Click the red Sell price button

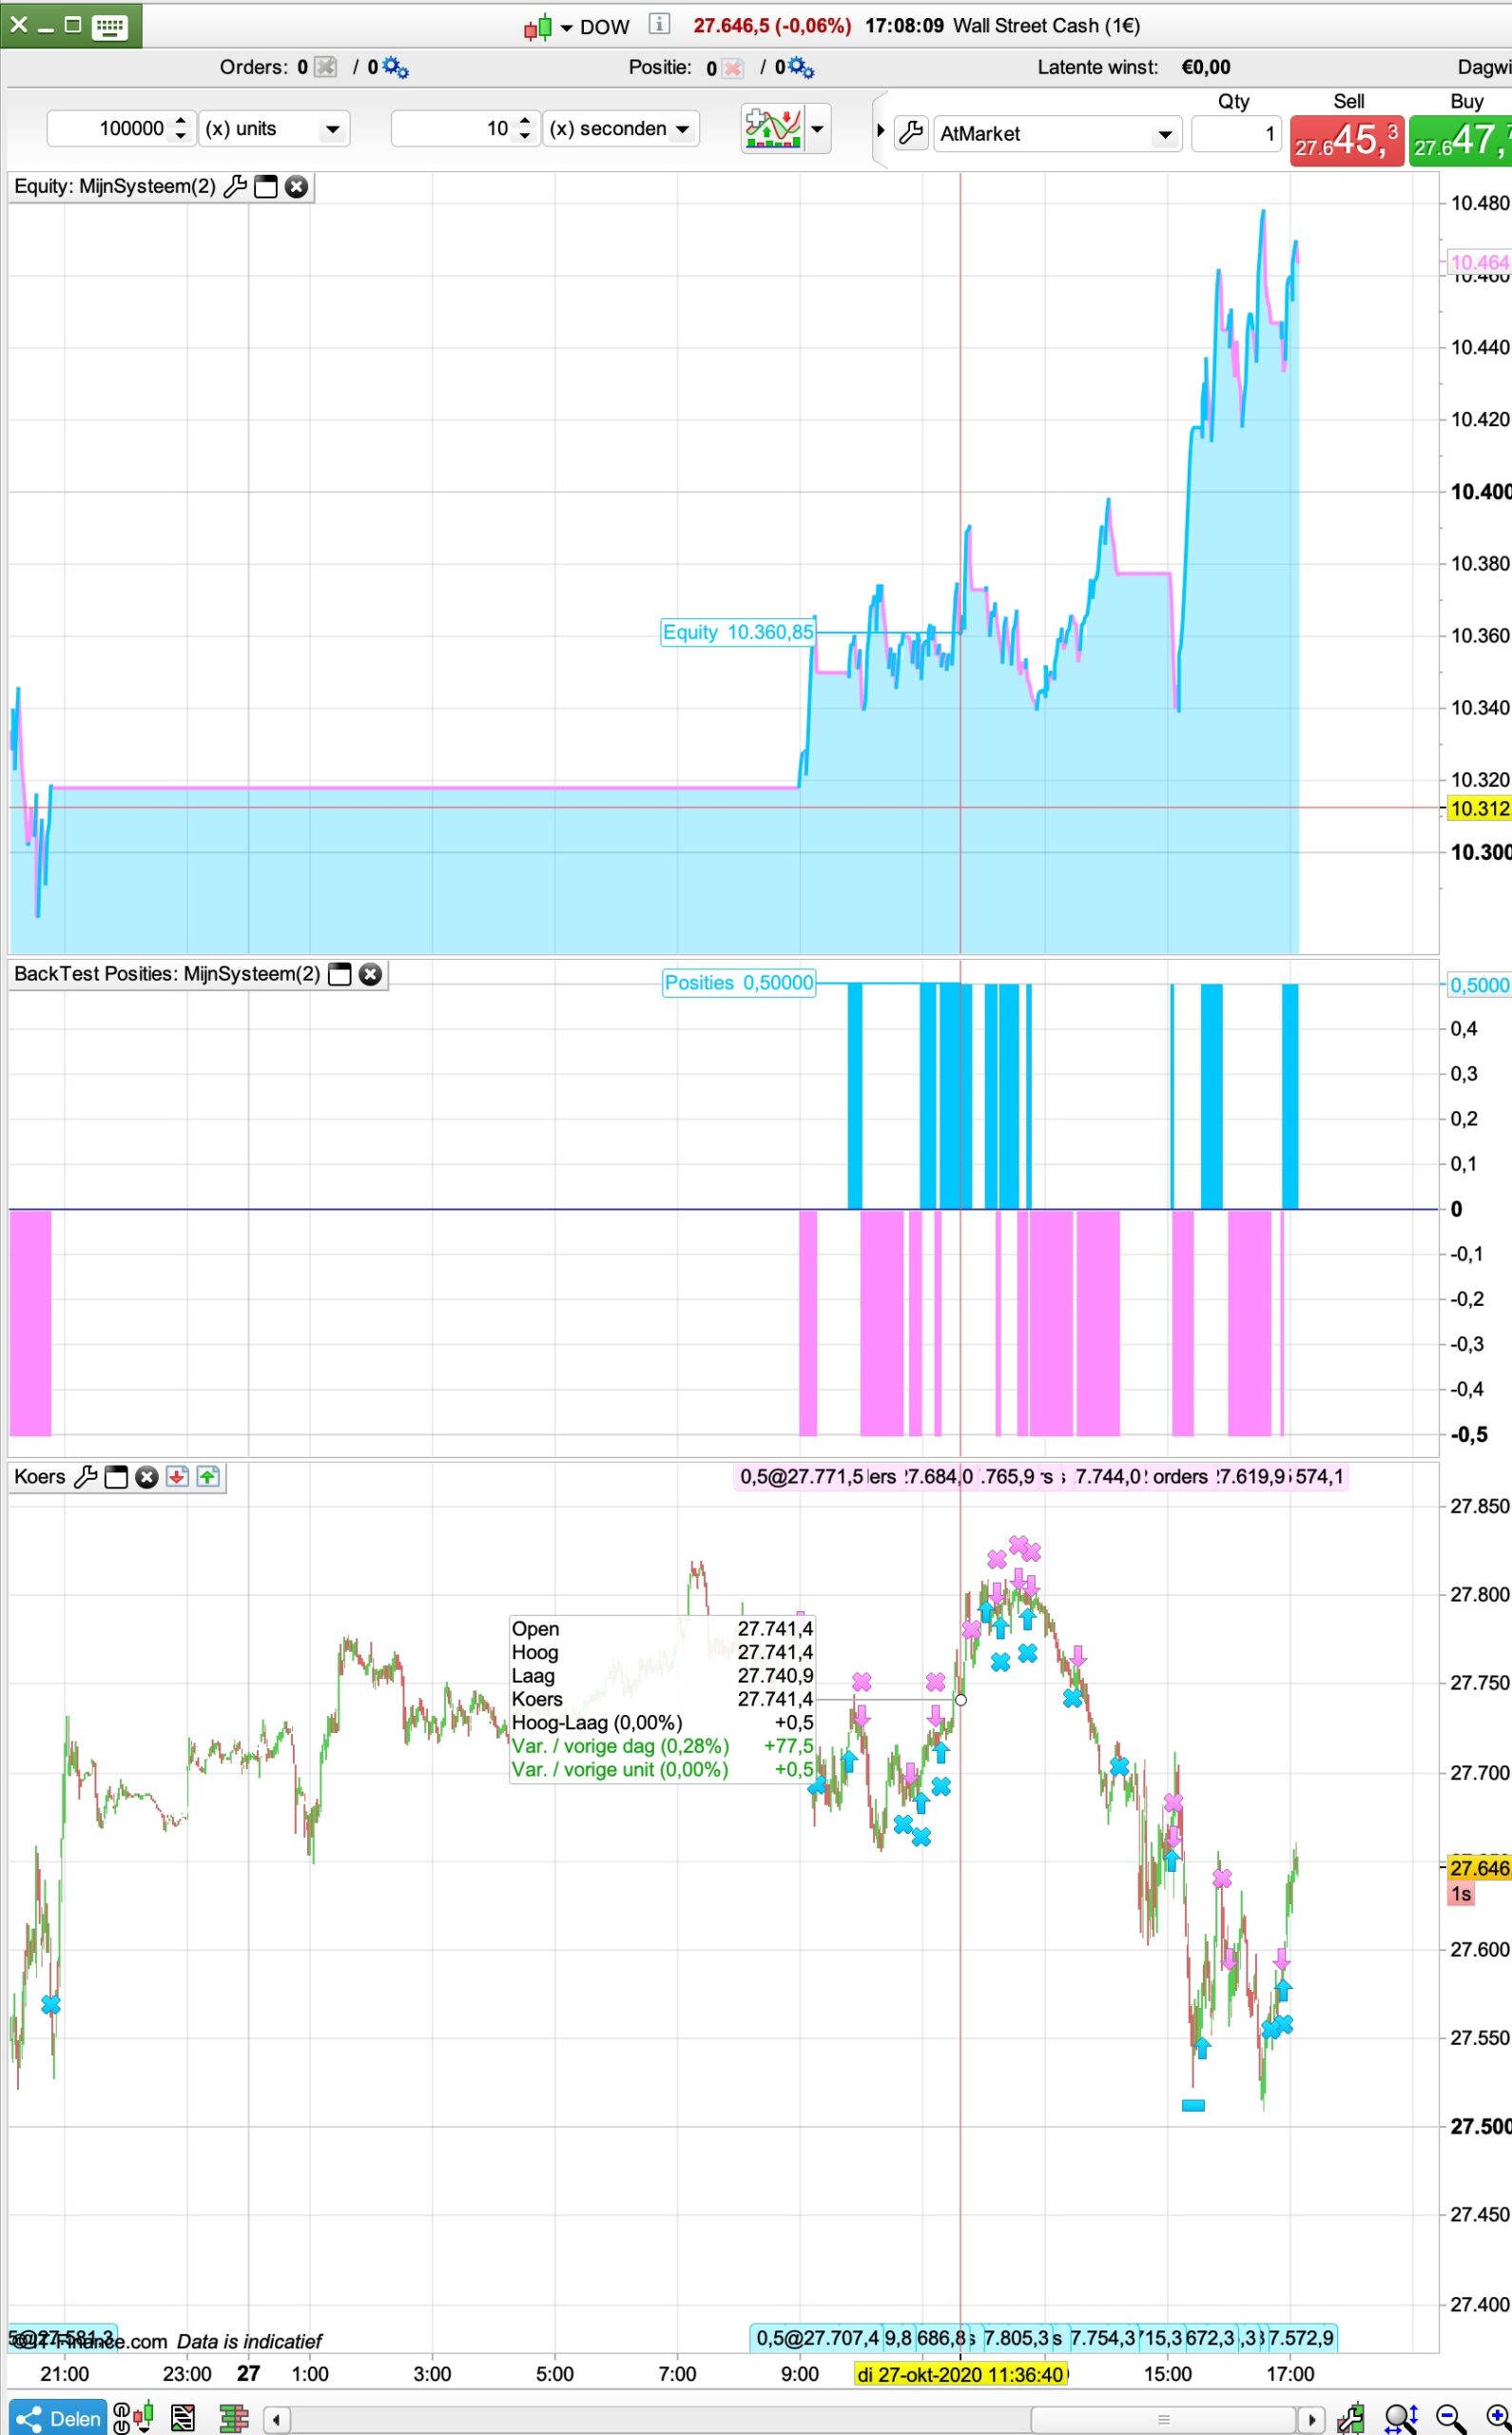1347,141
